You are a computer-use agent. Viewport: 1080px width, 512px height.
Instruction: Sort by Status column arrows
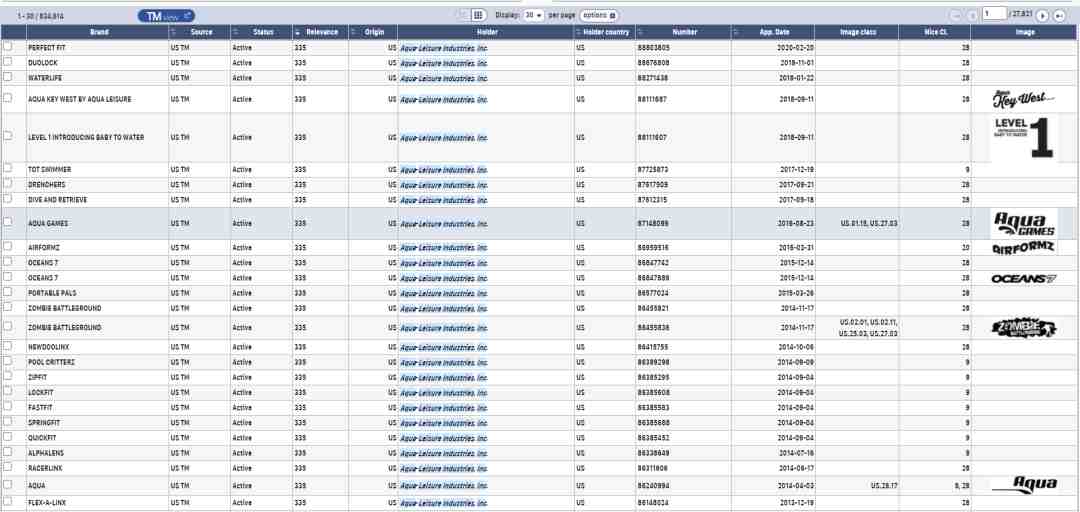(236, 32)
